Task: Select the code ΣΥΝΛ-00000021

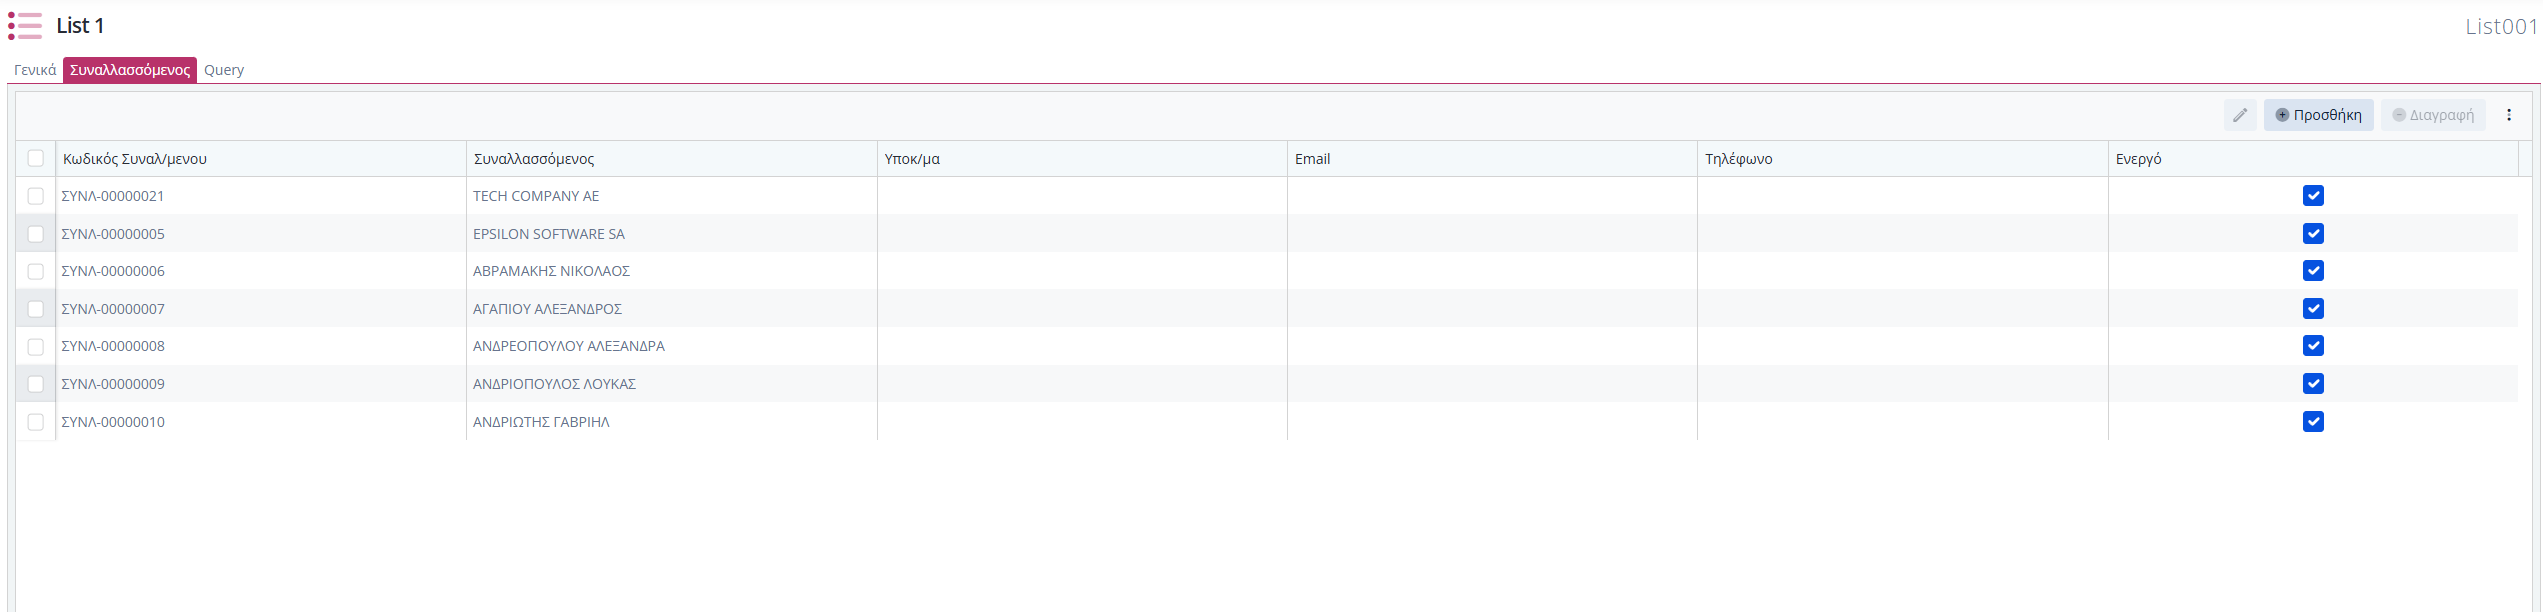Action: pos(113,196)
